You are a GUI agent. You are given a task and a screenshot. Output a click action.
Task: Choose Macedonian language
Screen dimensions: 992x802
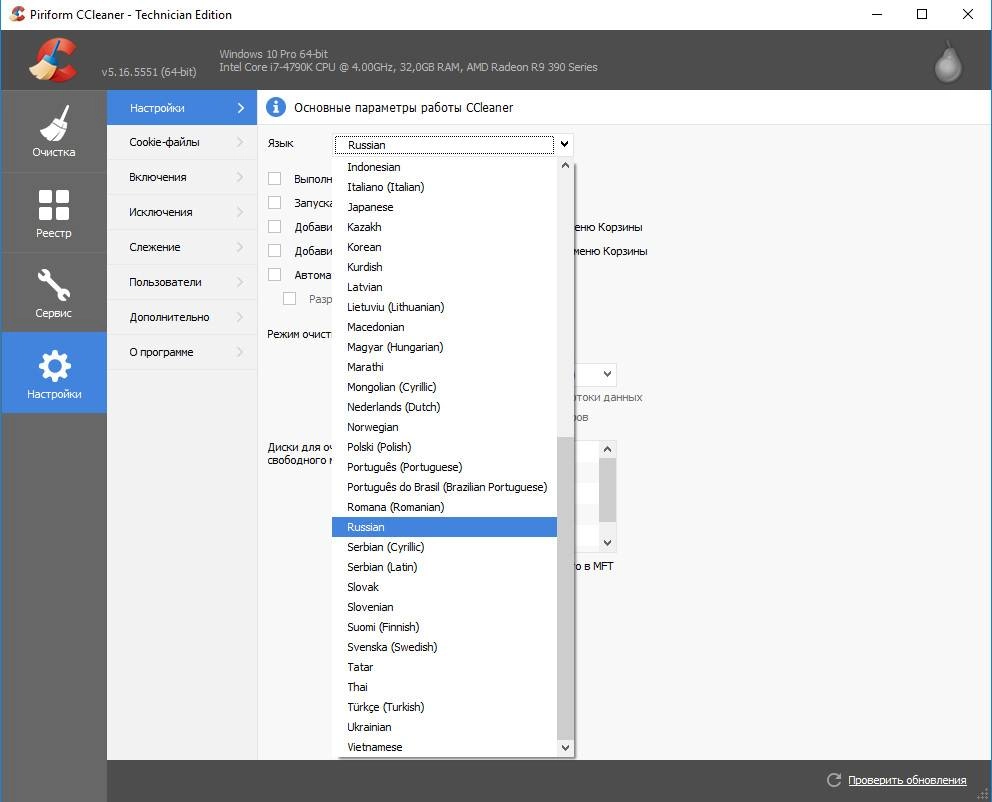444,327
